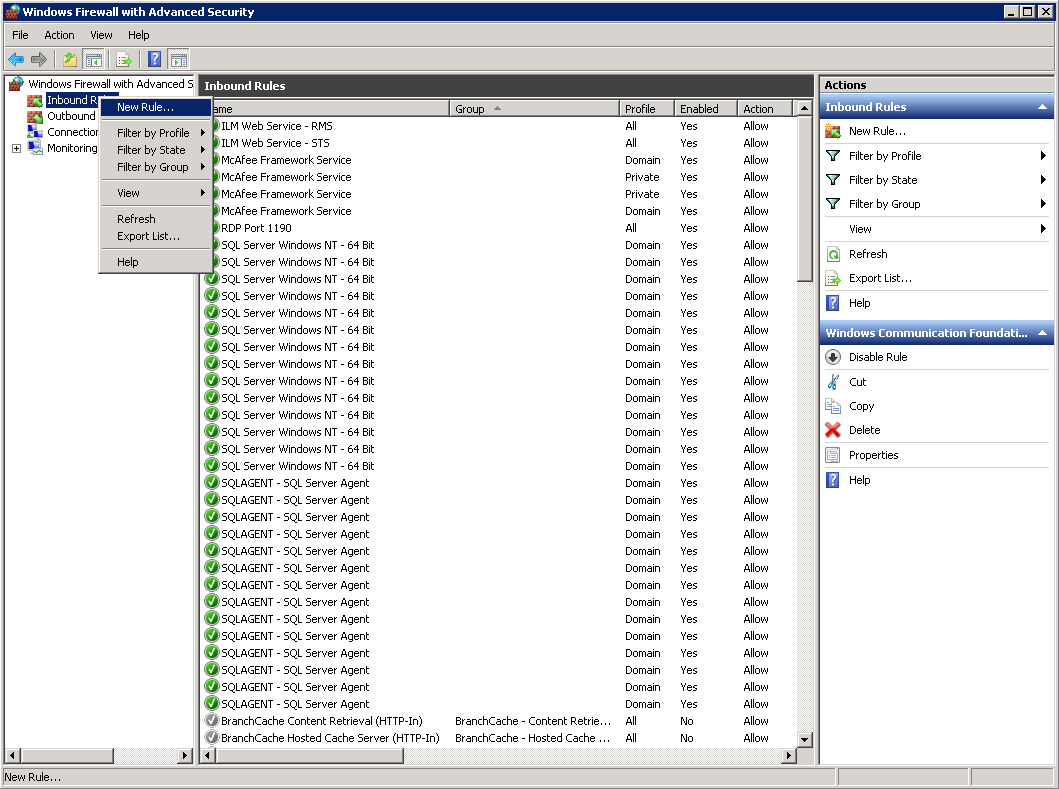
Task: Open Filter by Group submenu in context menu
Action: click(x=156, y=167)
